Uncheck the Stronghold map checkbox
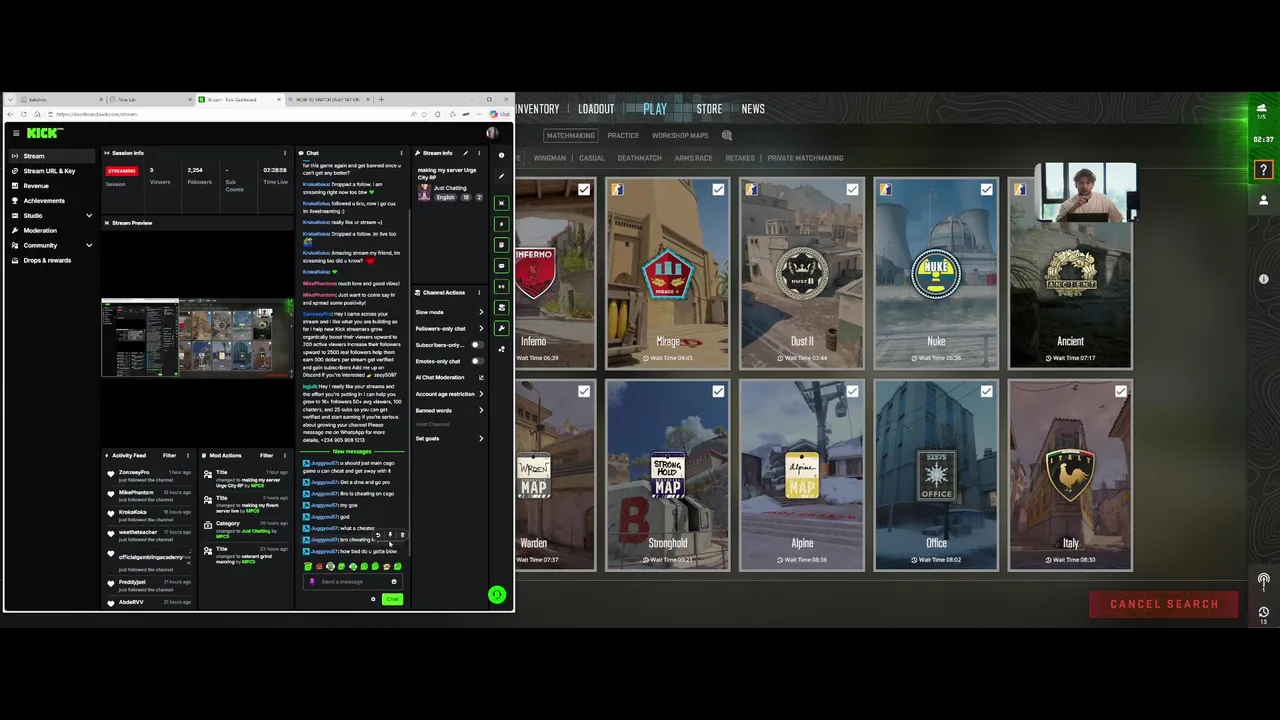Screen dimensions: 1280x720 pos(718,391)
